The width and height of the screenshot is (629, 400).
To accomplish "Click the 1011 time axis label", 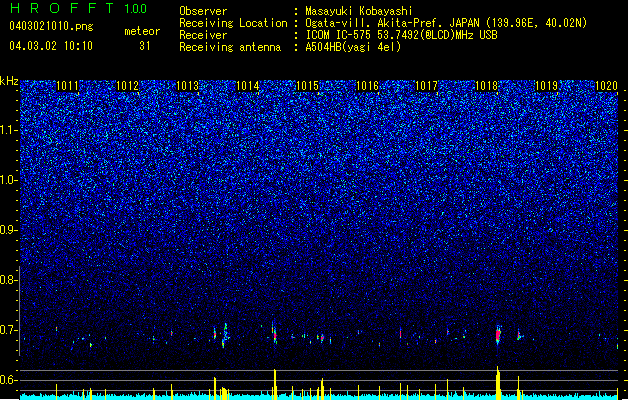I will (67, 86).
